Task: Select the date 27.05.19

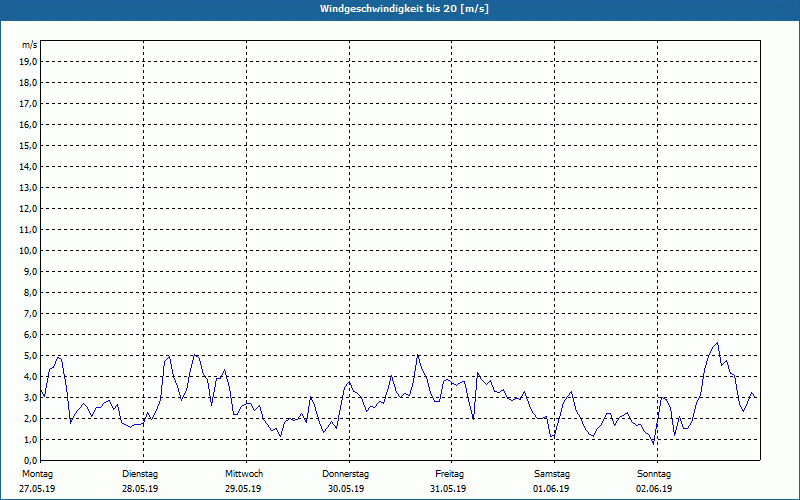Action: [37, 489]
